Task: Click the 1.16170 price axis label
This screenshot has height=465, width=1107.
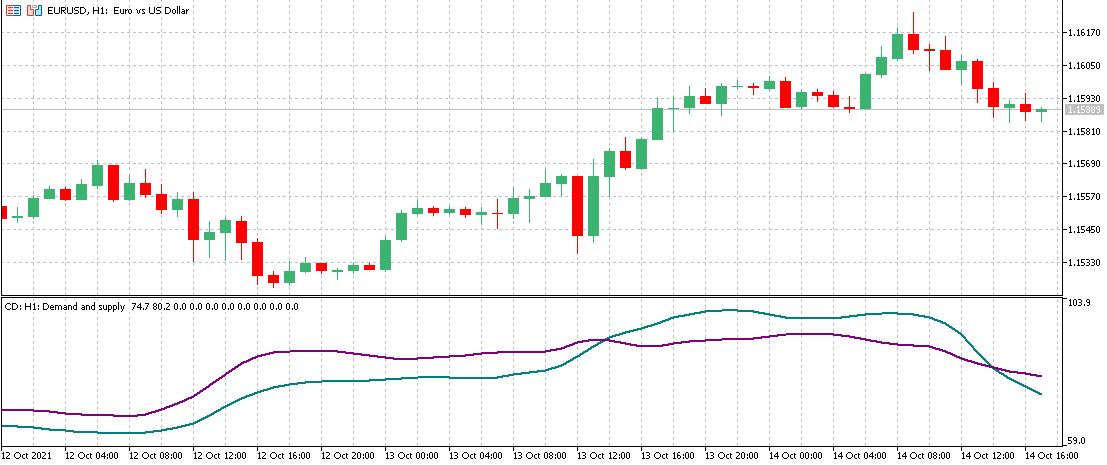Action: pos(1084,33)
